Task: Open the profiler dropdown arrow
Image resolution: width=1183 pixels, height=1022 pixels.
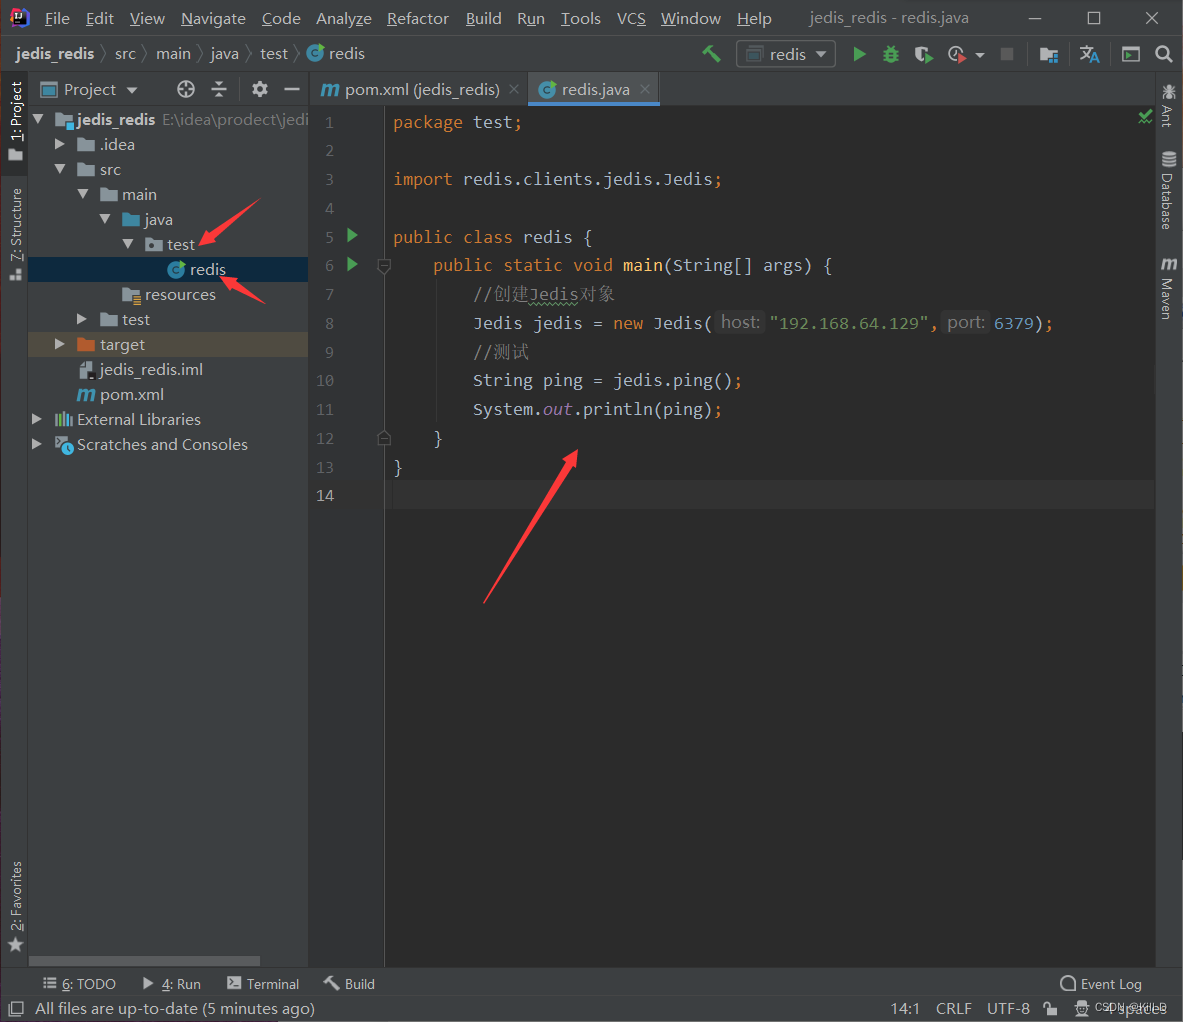Action: click(980, 55)
